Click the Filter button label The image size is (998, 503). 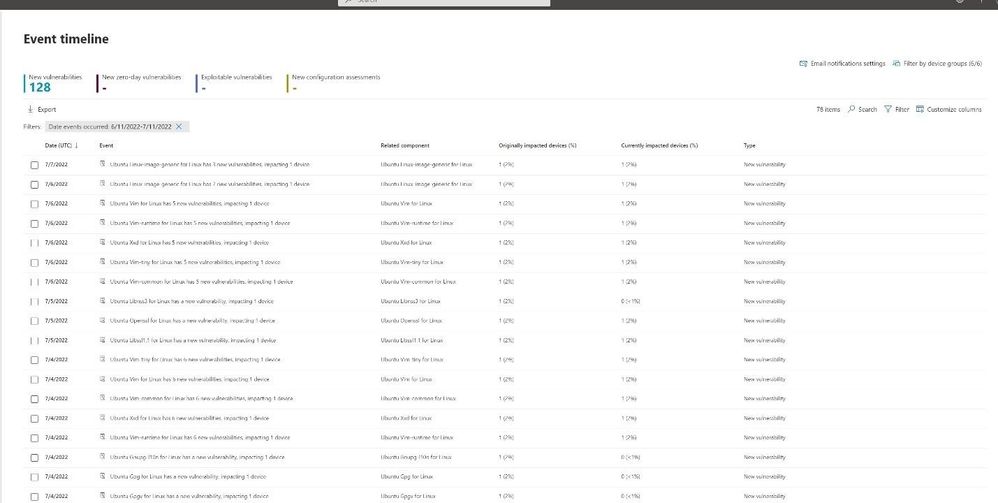[902, 110]
